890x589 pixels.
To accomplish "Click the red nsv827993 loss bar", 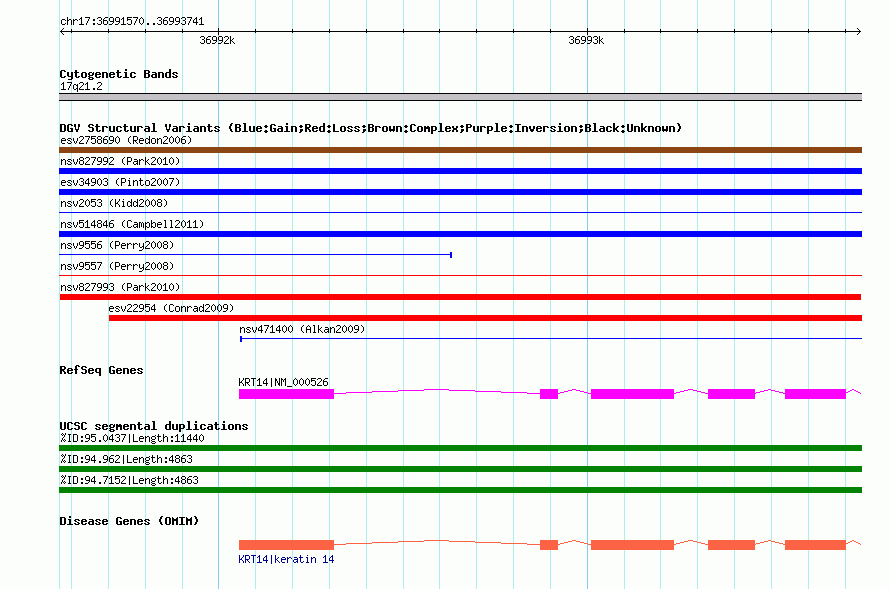I will tap(460, 297).
